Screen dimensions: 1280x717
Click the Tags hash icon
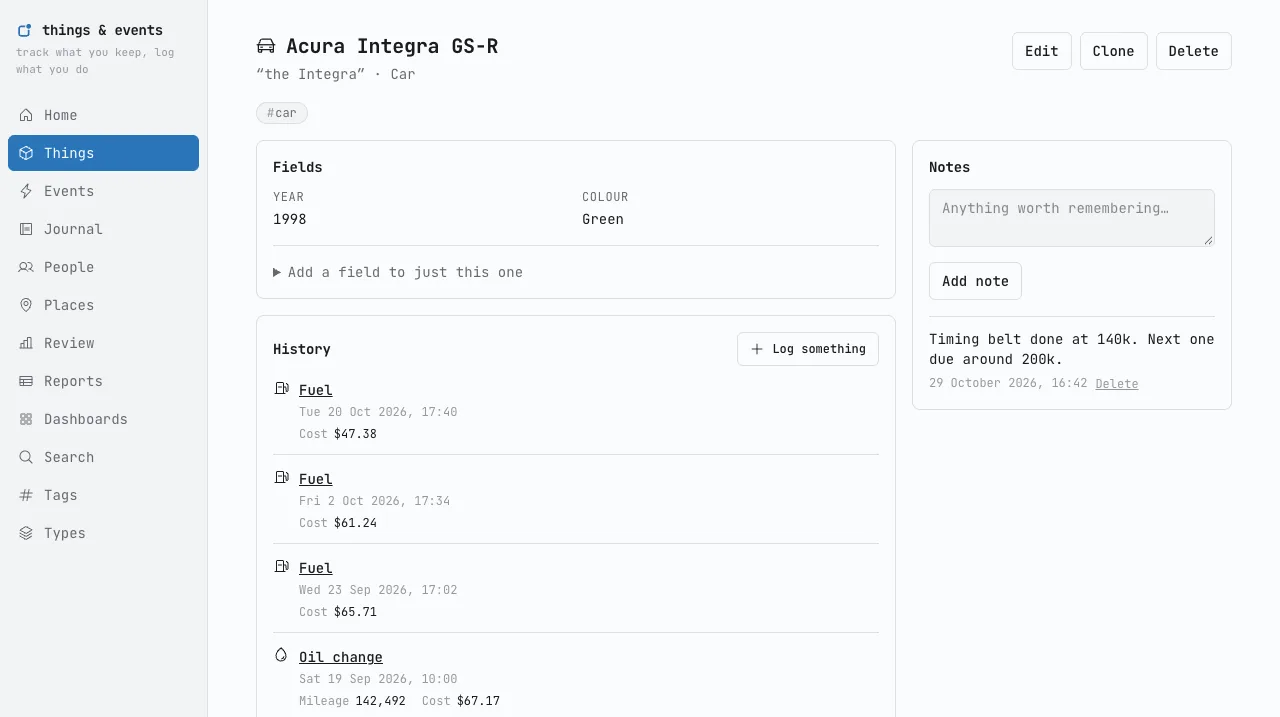26,495
